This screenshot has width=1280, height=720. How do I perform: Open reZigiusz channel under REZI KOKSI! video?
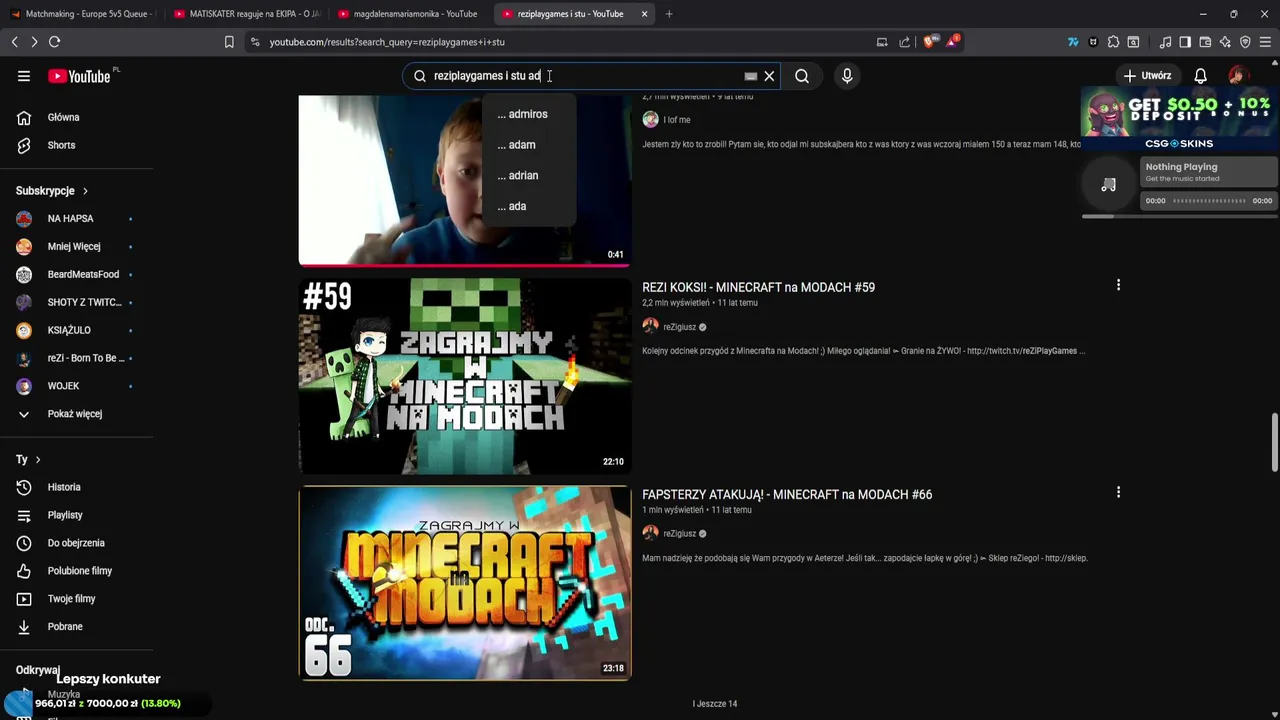click(x=679, y=327)
